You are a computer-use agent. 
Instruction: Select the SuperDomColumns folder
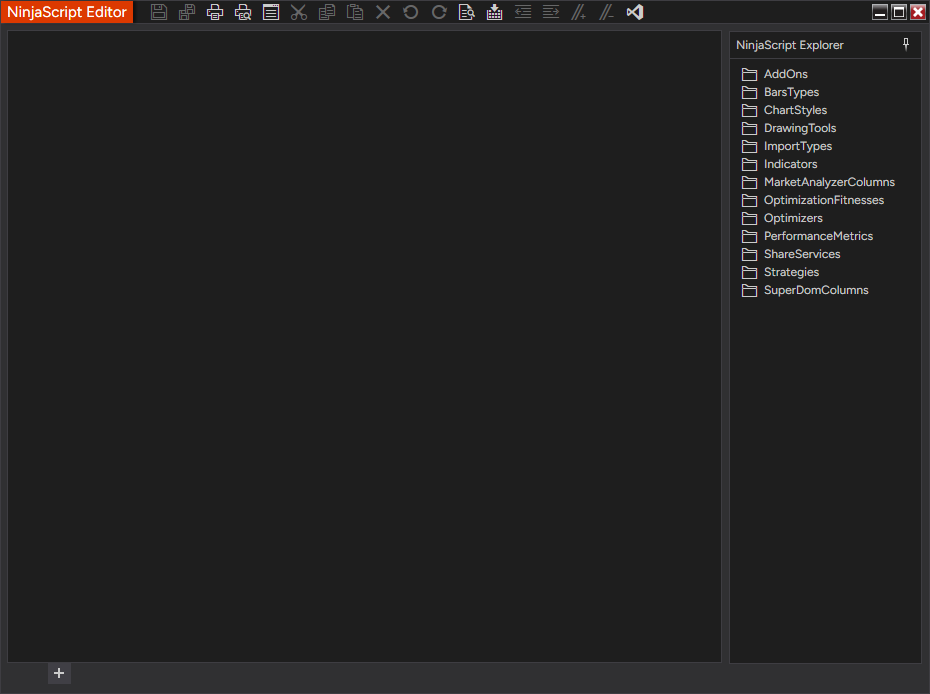tap(805, 290)
